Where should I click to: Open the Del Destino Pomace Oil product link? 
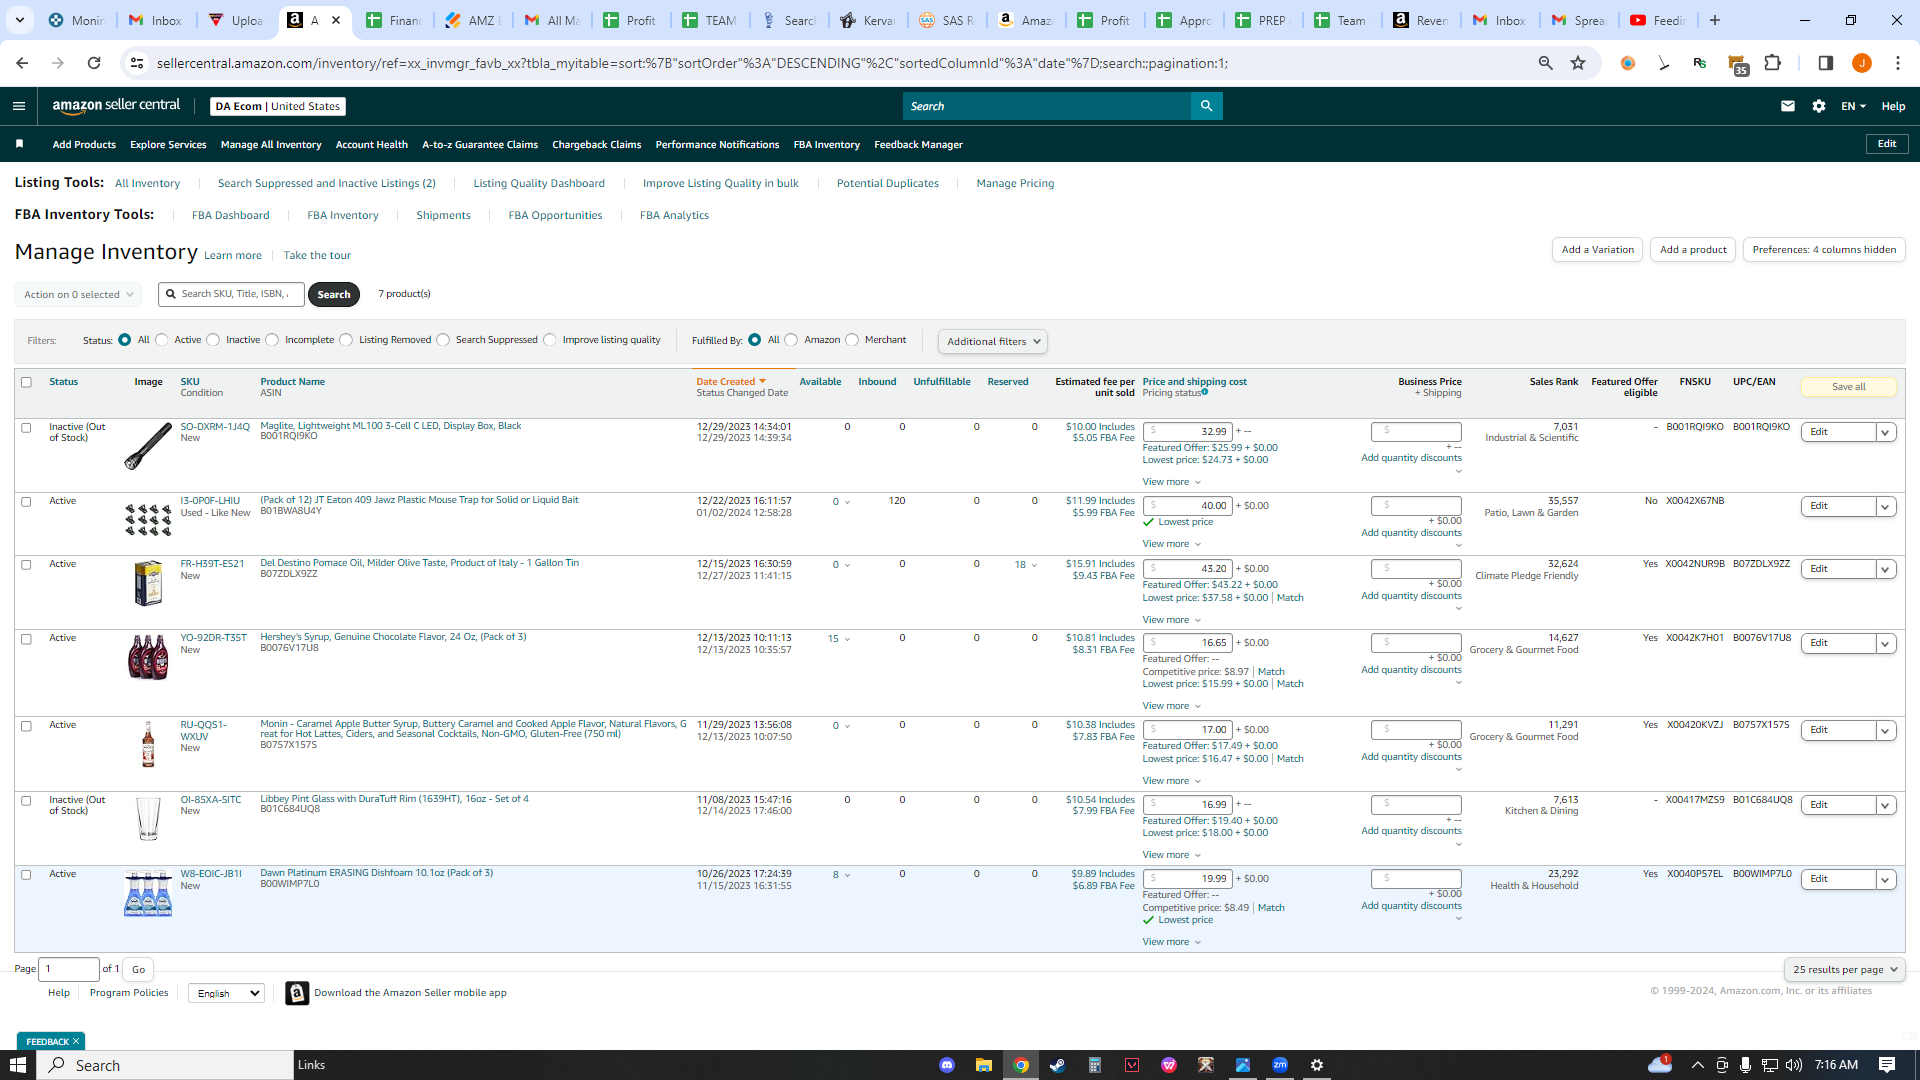(x=419, y=563)
